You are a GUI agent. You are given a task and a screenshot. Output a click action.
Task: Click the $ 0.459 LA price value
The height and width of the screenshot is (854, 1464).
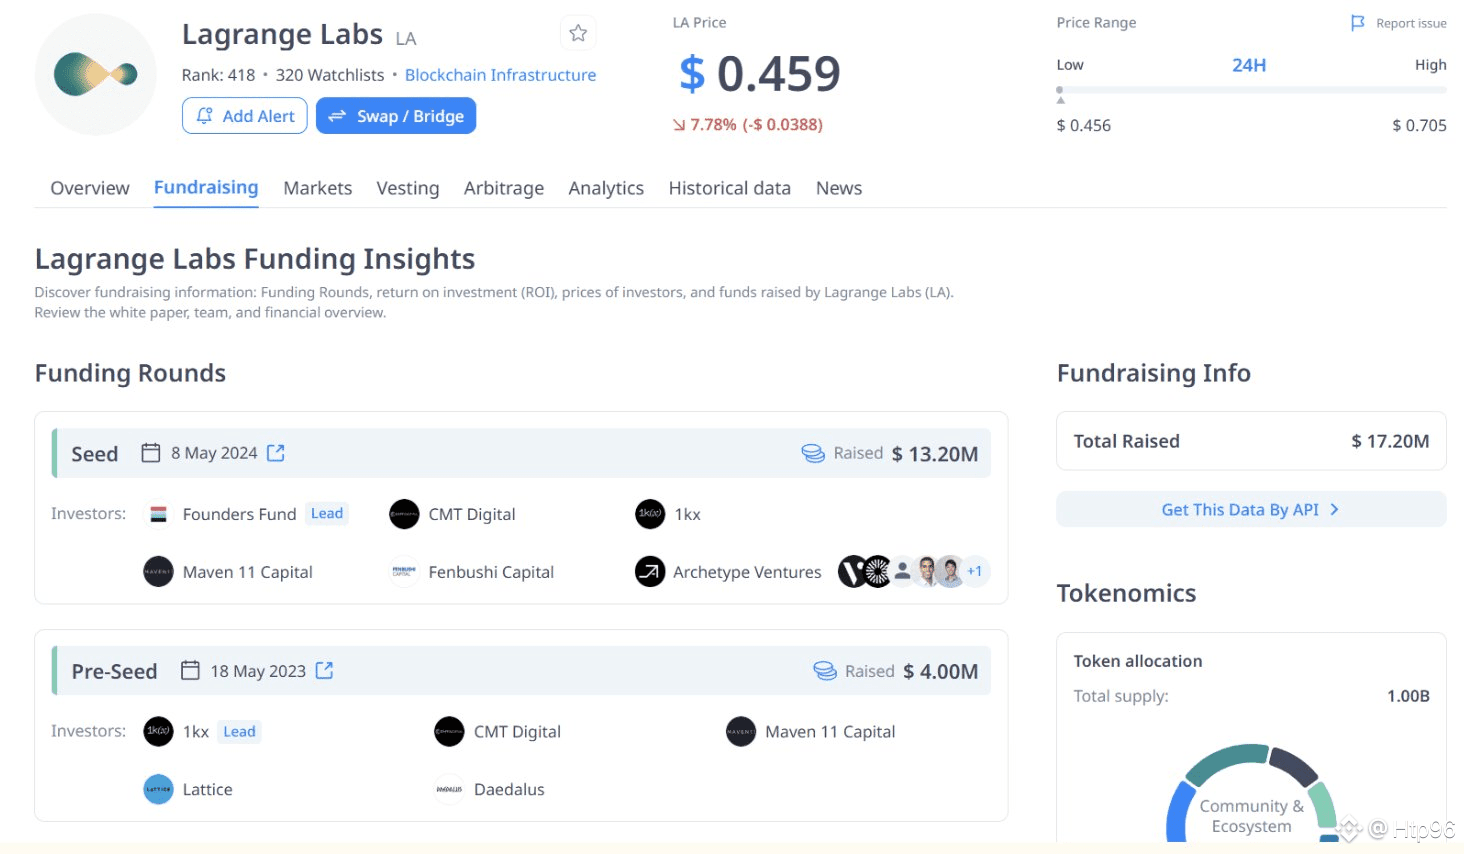coord(760,74)
